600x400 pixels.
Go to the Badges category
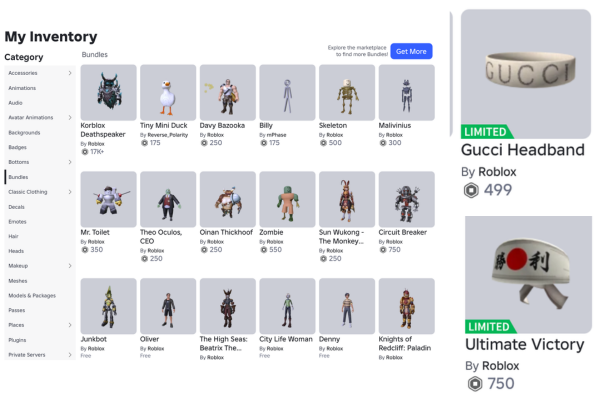pyautogui.click(x=18, y=147)
